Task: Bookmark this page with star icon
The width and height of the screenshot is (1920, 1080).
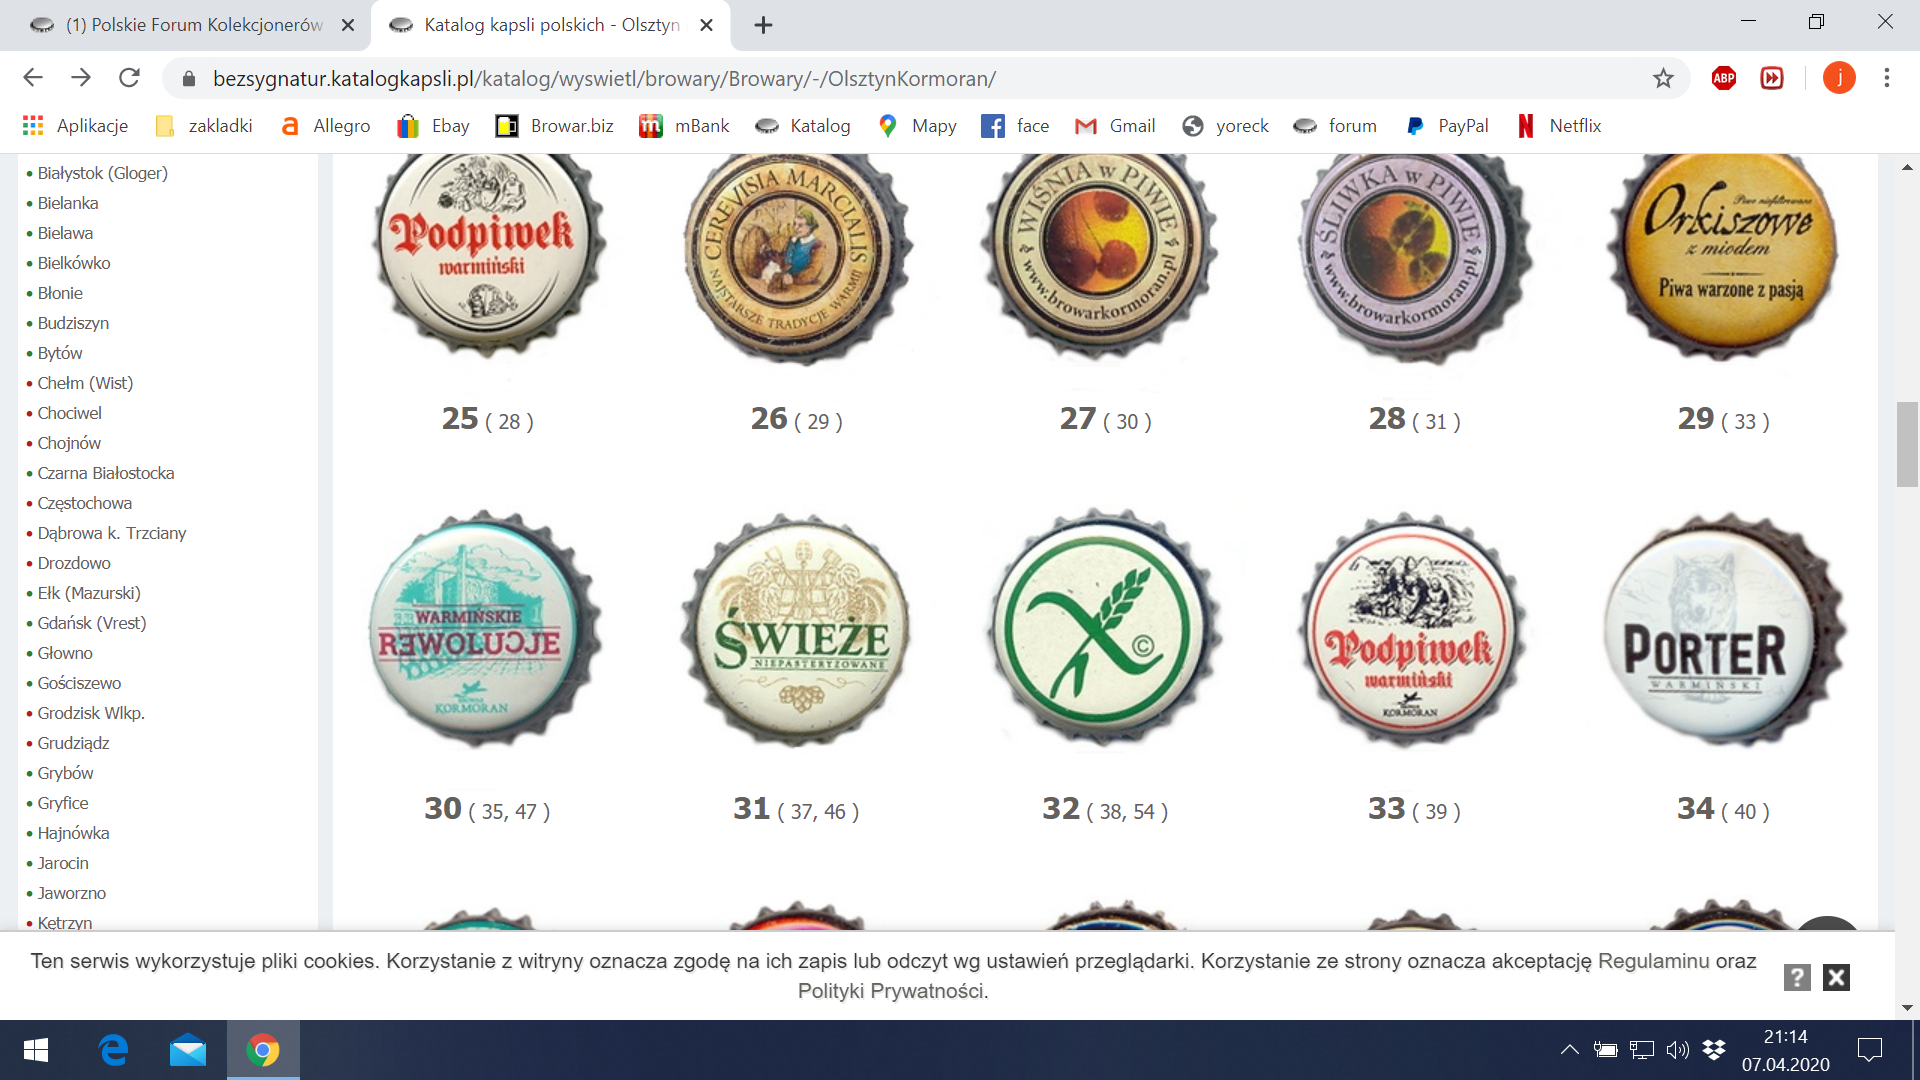Action: point(1663,78)
